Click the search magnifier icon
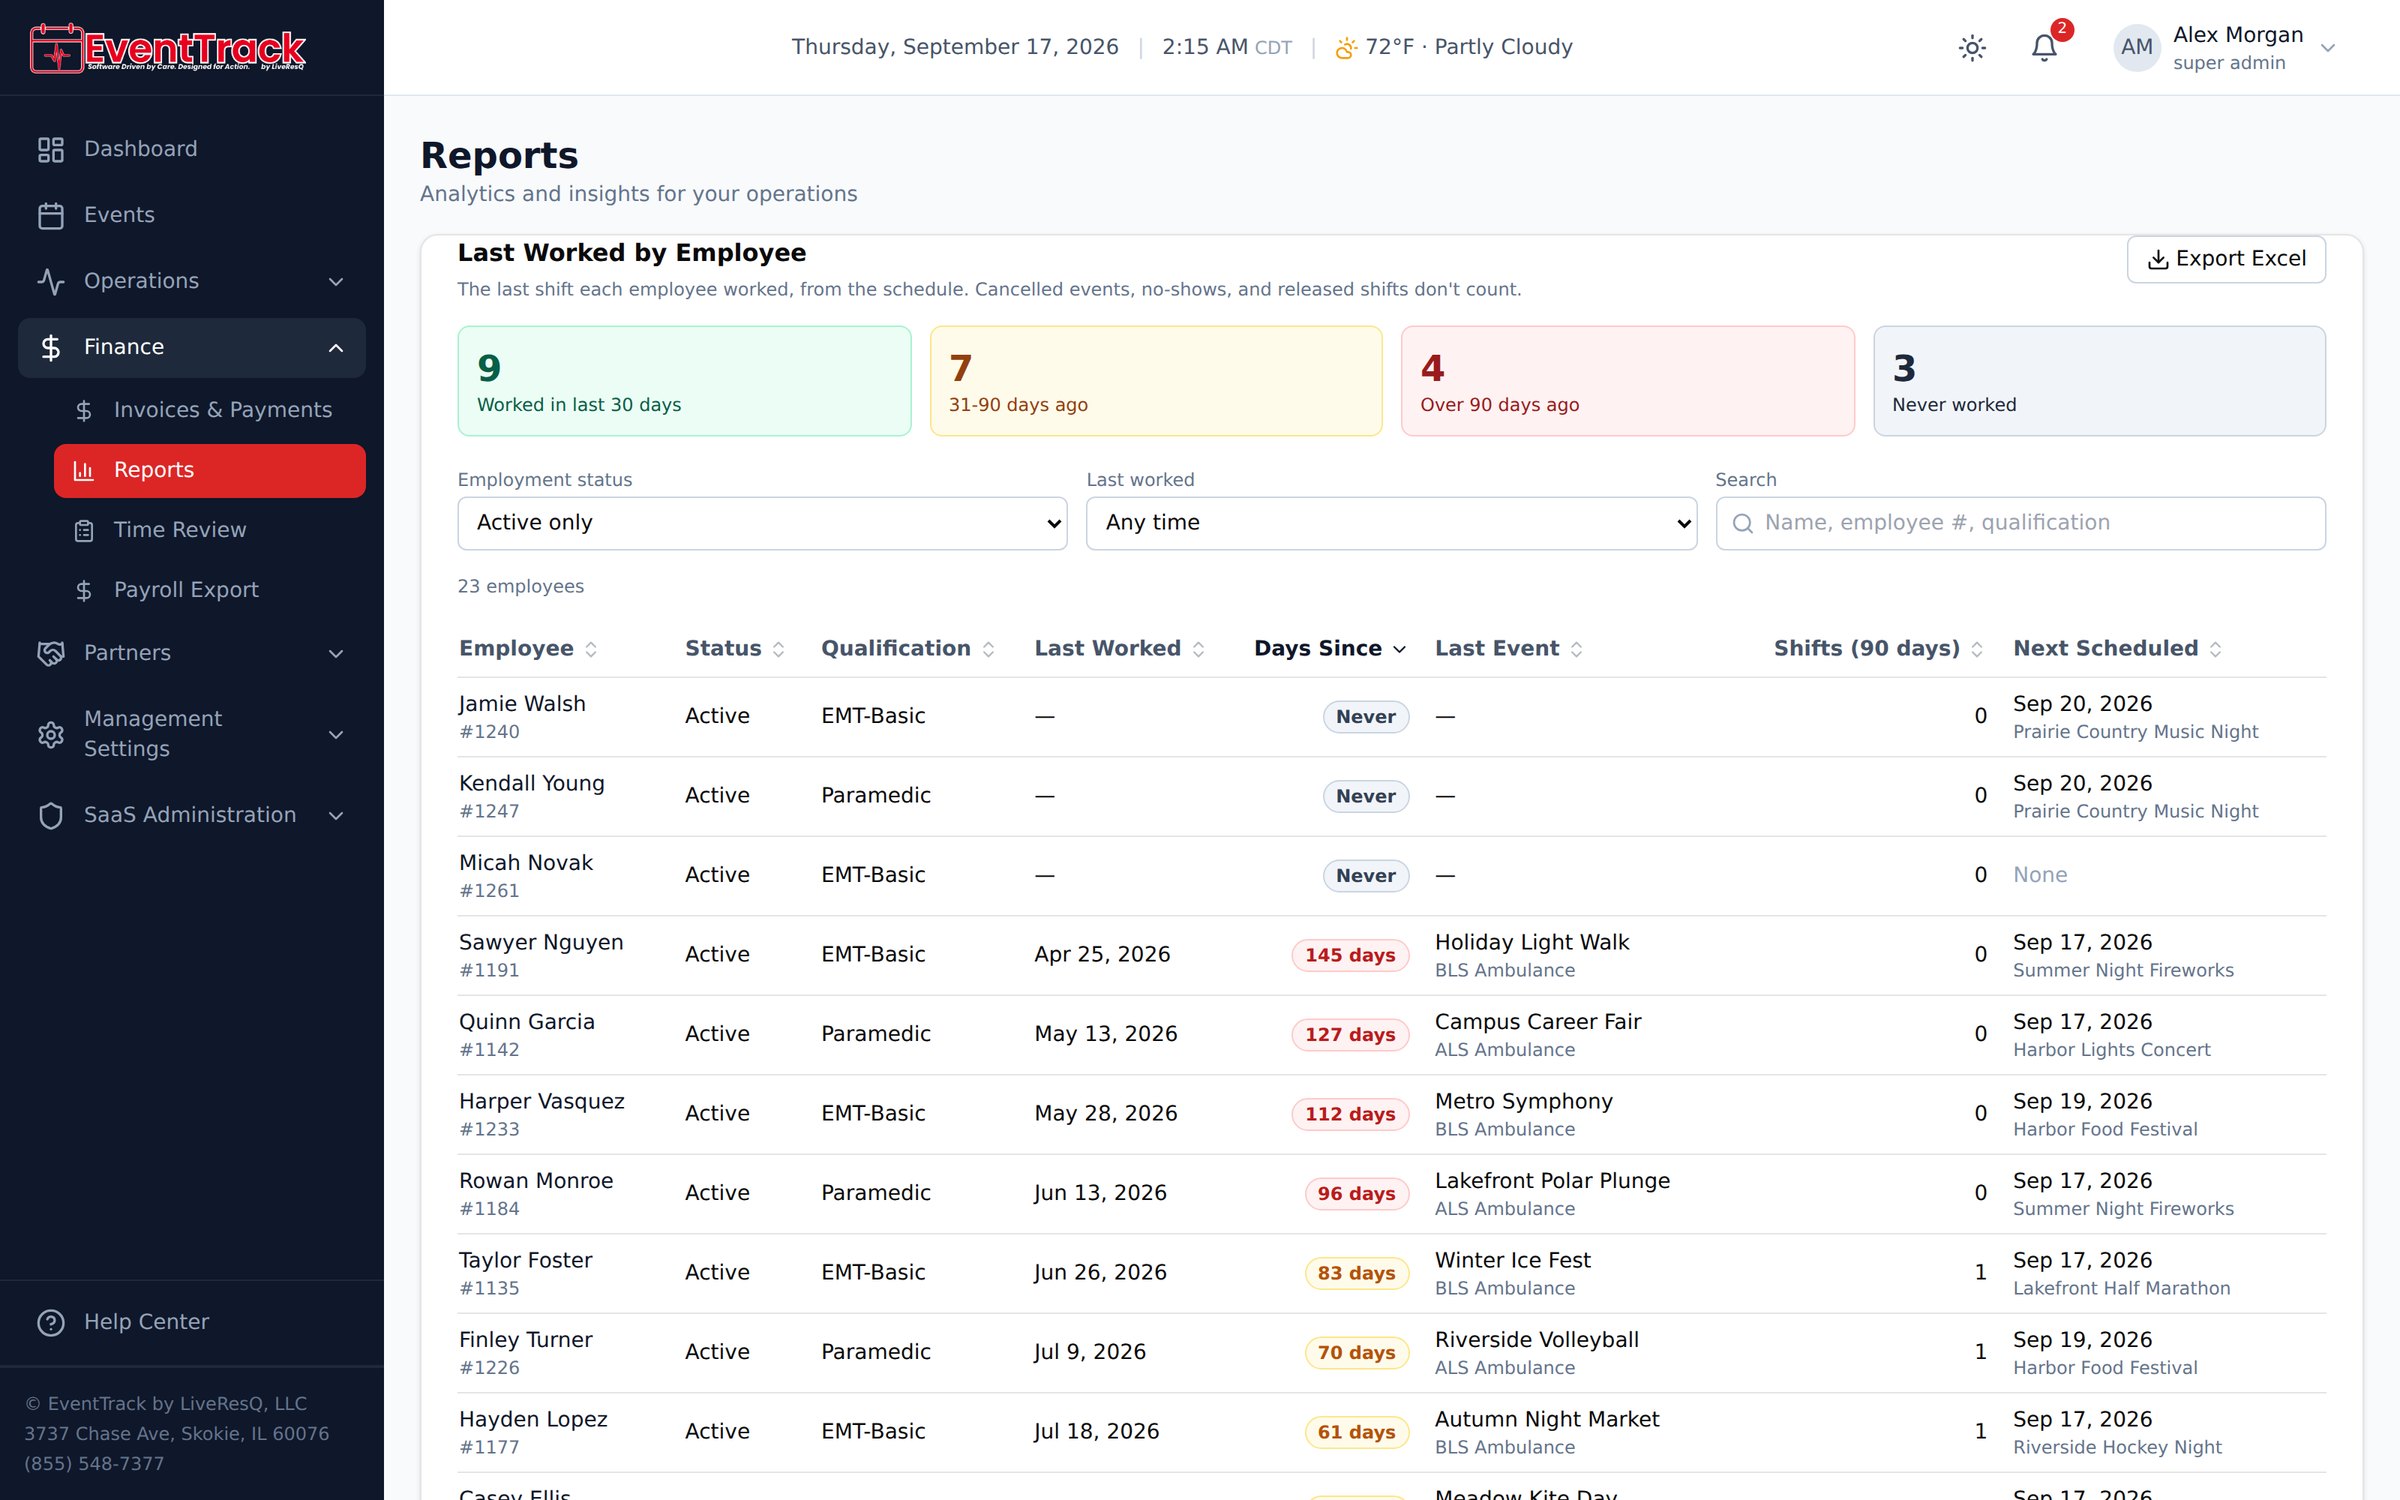 tap(1742, 523)
